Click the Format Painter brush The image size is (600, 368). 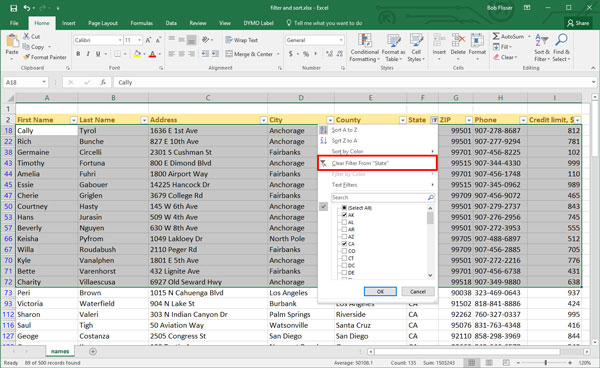click(26, 57)
